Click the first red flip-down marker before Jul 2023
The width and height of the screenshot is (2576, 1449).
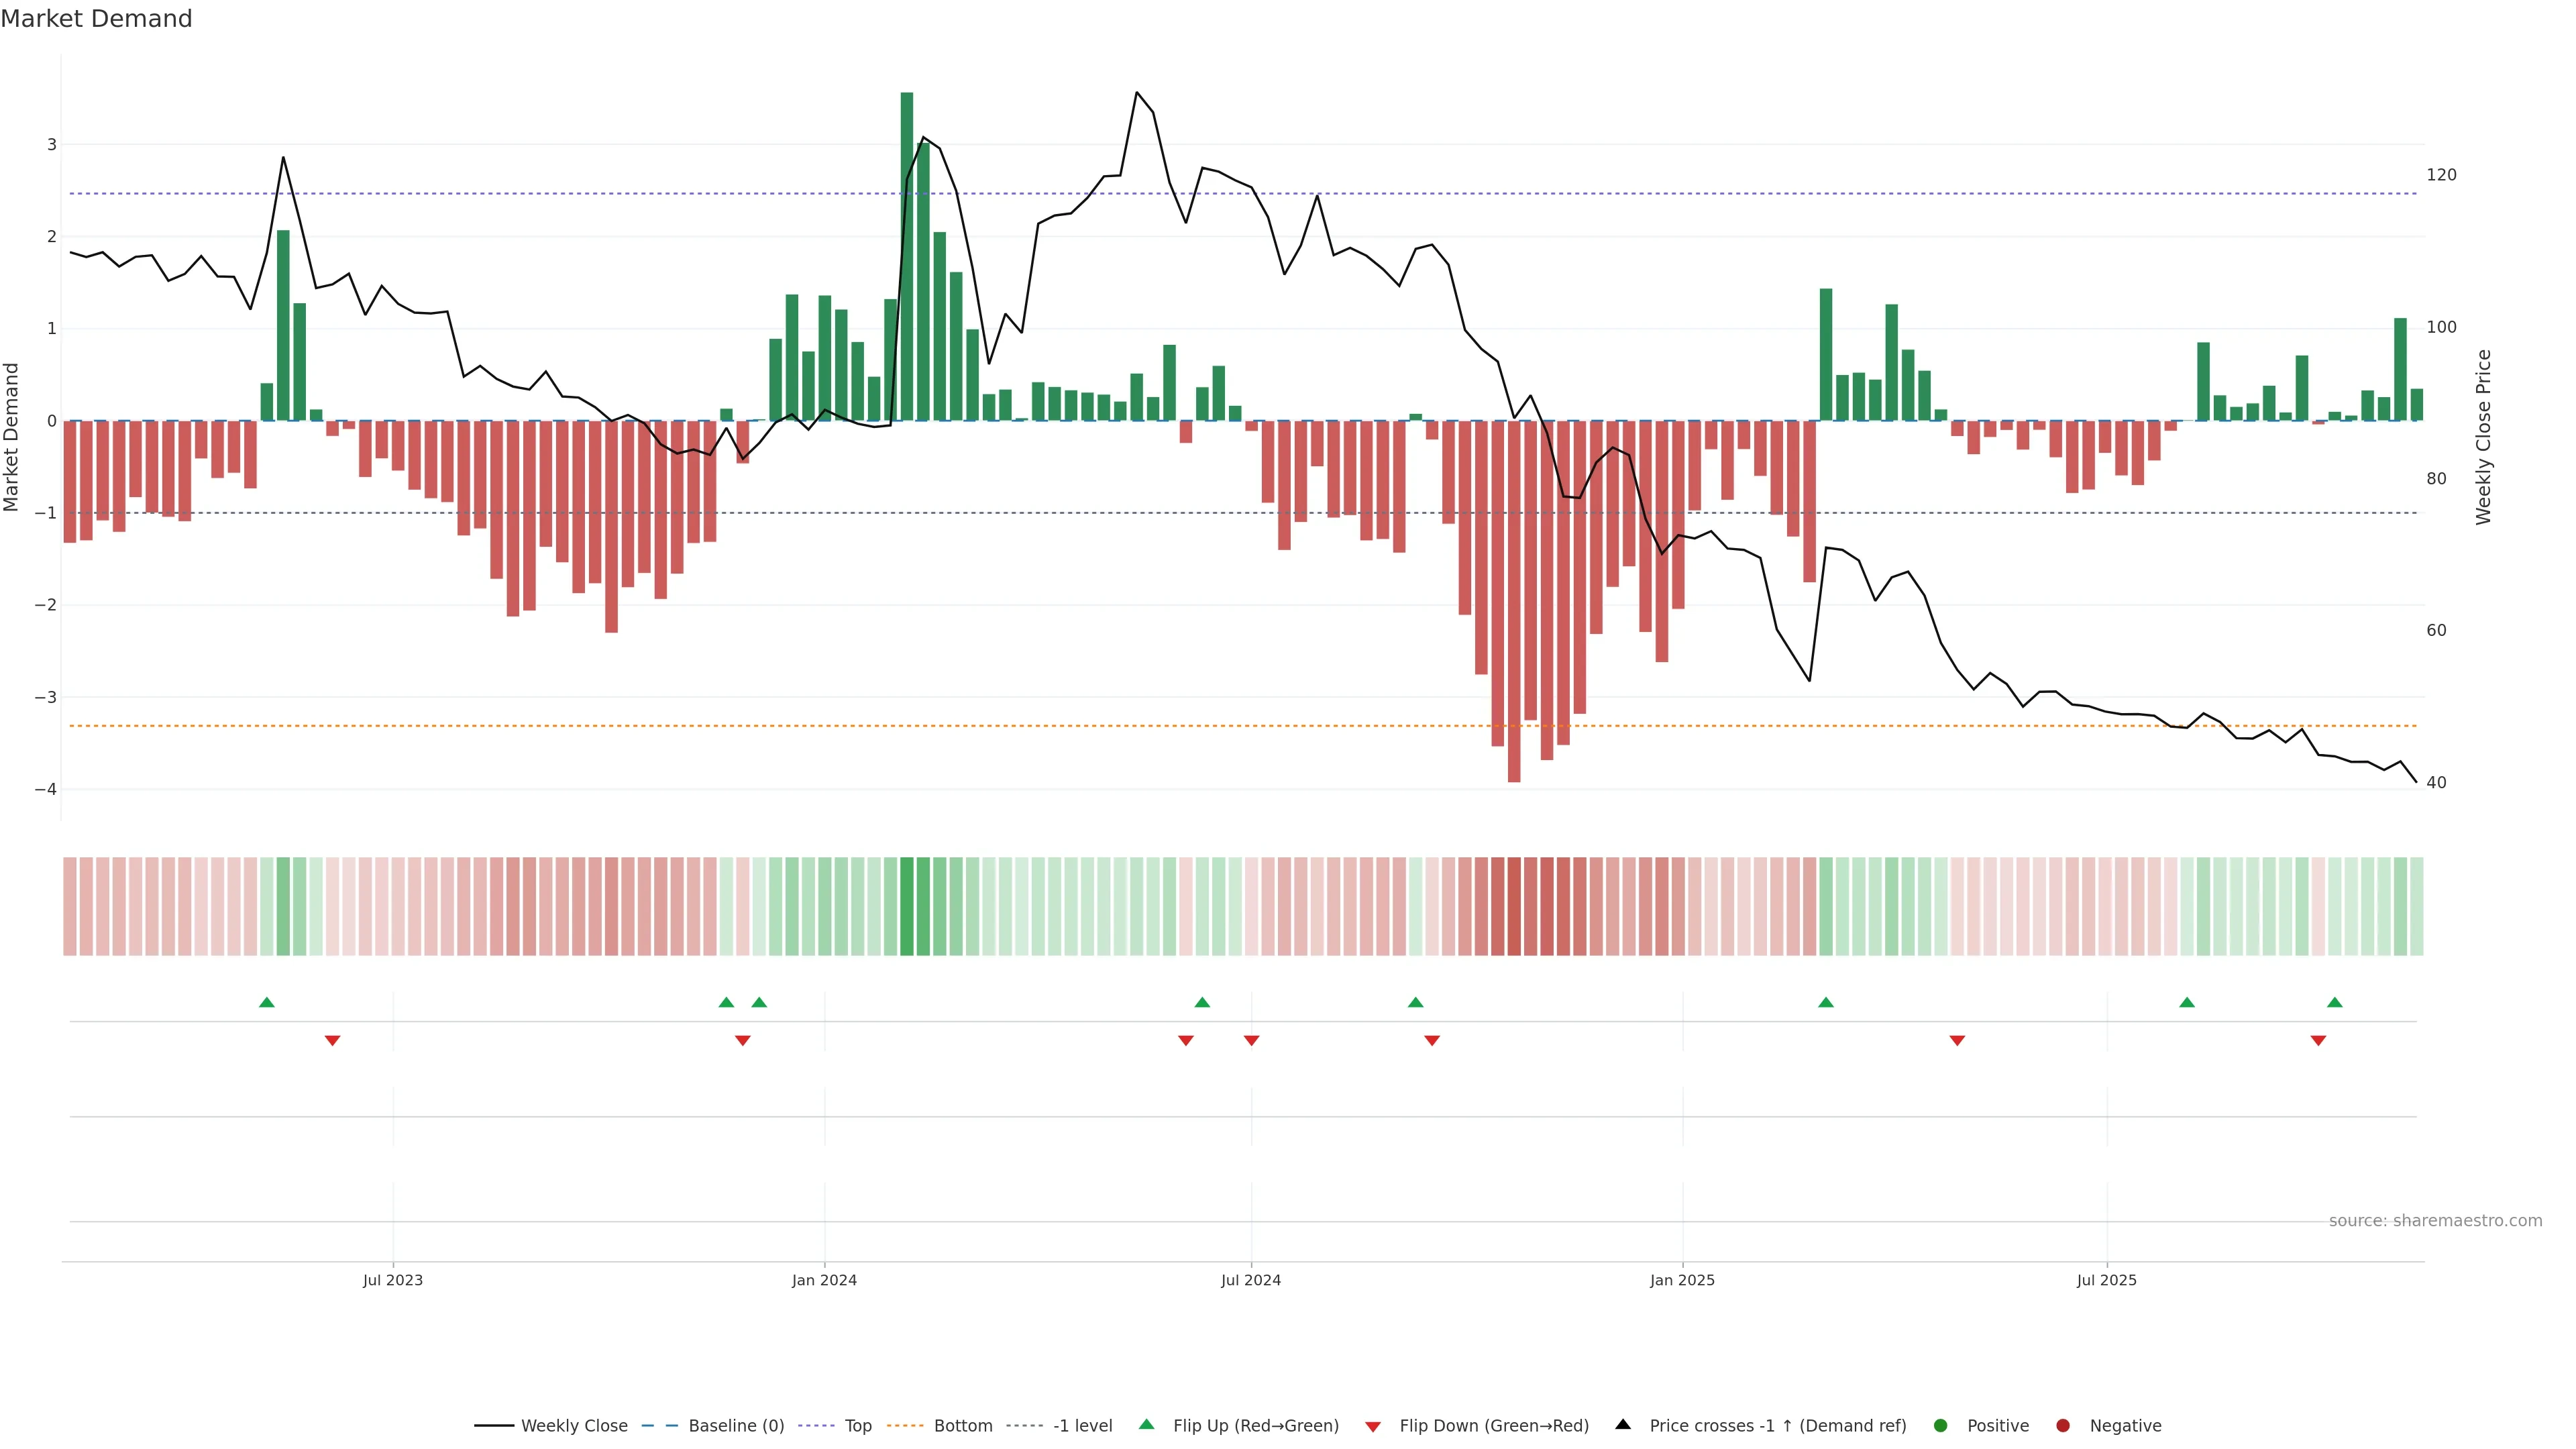pos(332,1041)
